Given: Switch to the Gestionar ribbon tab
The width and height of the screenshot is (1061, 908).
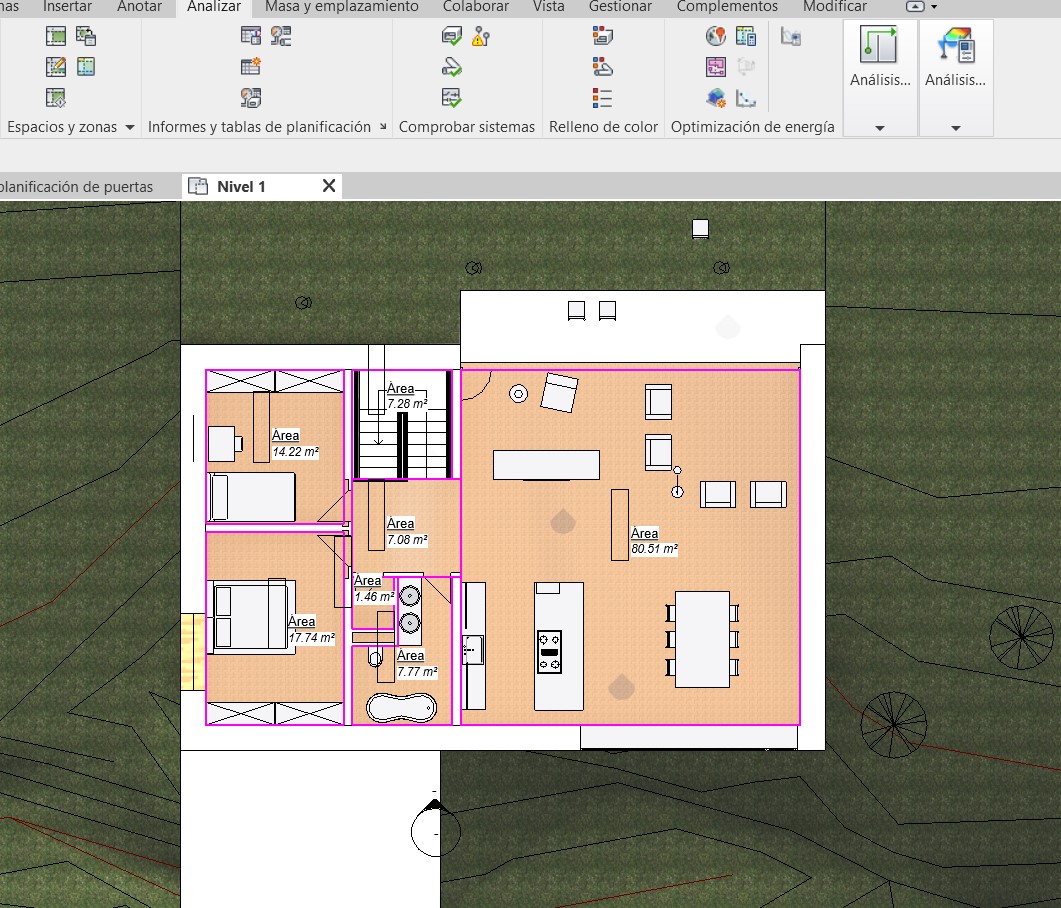Looking at the screenshot, I should pos(620,7).
